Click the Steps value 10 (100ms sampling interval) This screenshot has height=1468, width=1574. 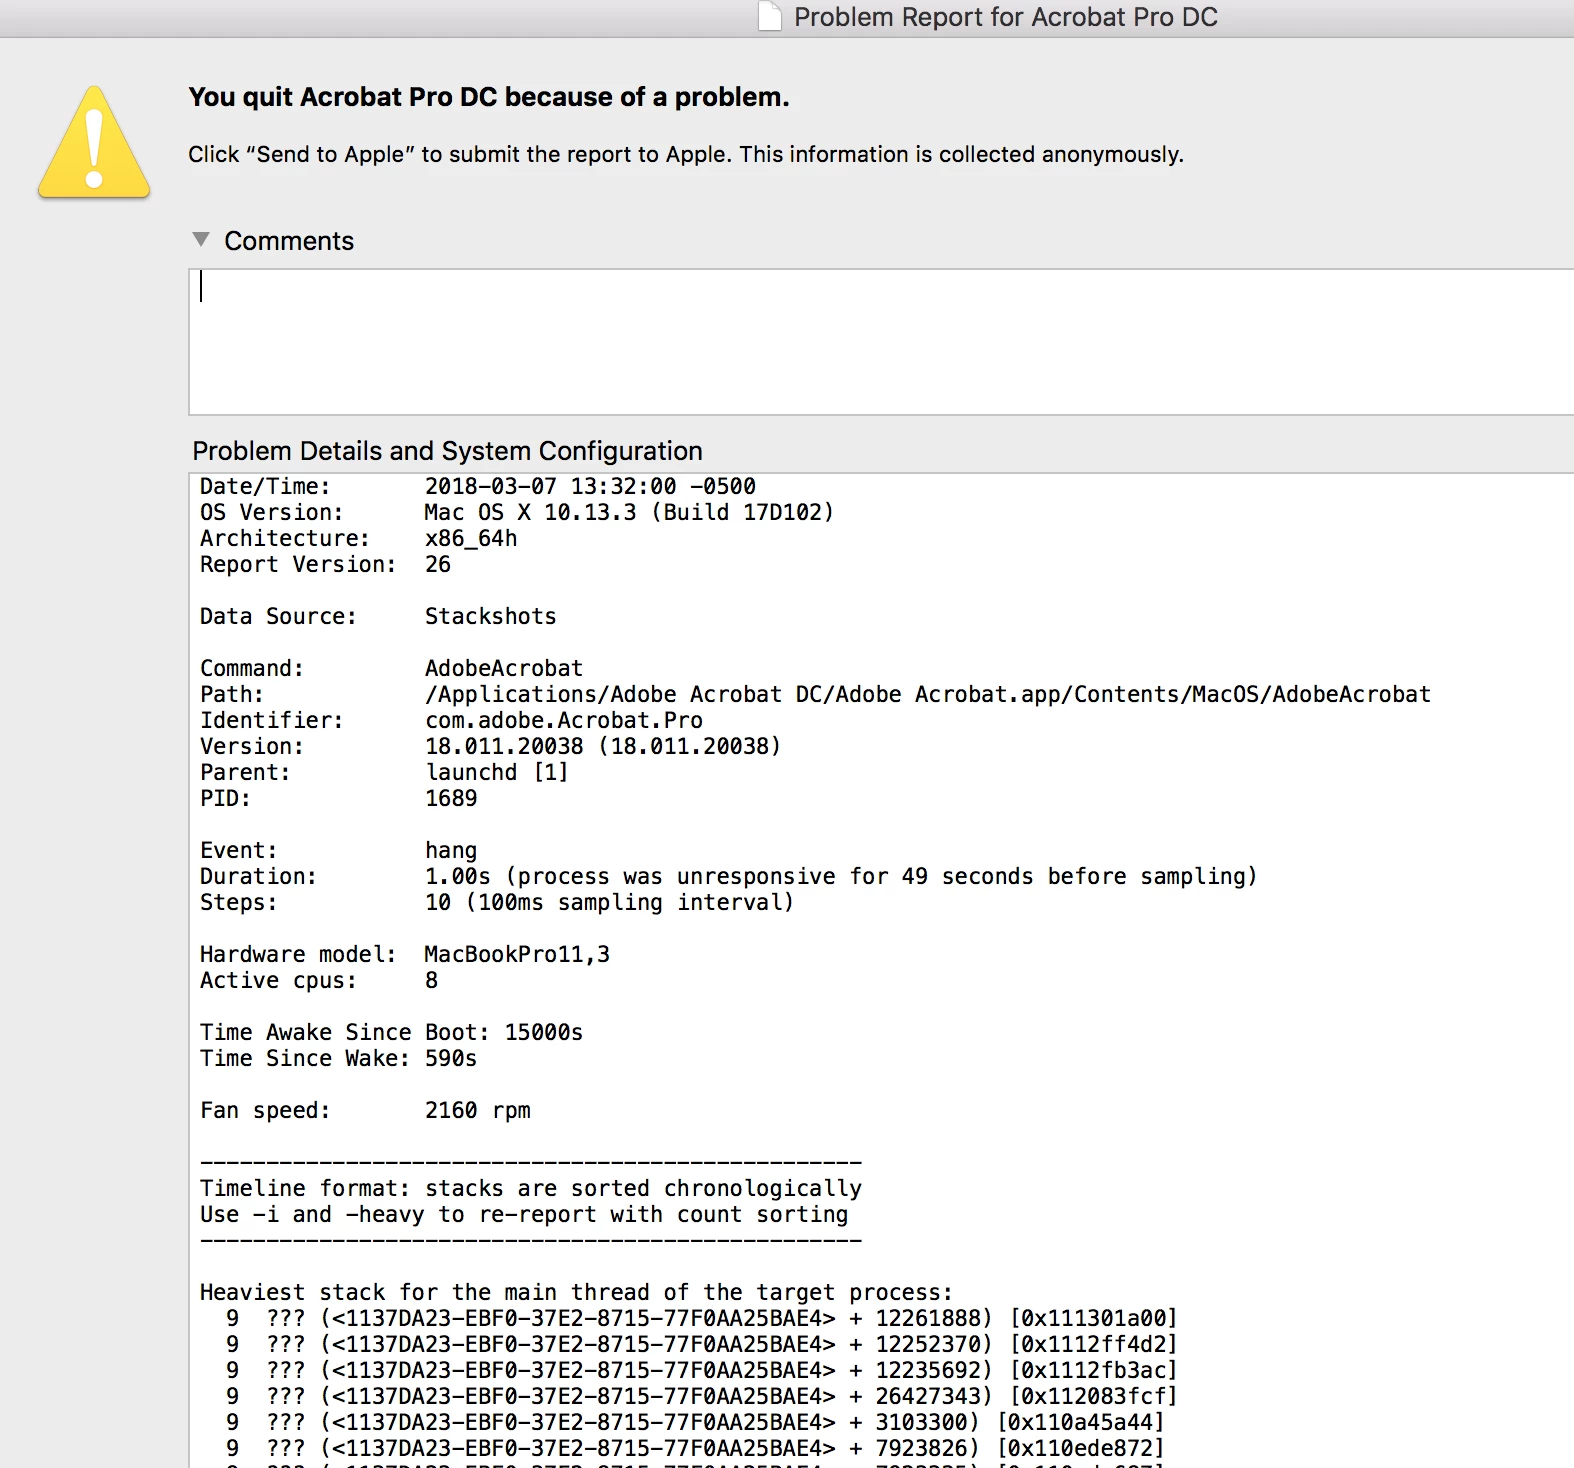click(609, 903)
